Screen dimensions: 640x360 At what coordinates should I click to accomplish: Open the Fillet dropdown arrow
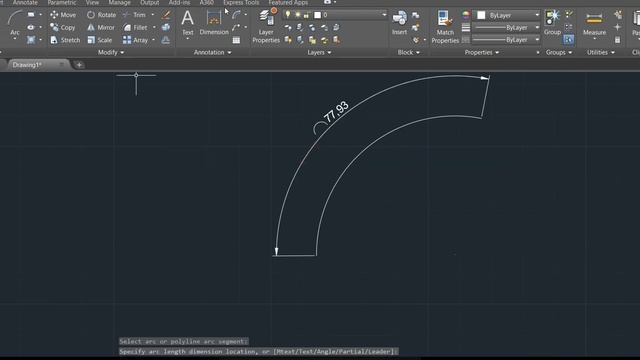(154, 27)
